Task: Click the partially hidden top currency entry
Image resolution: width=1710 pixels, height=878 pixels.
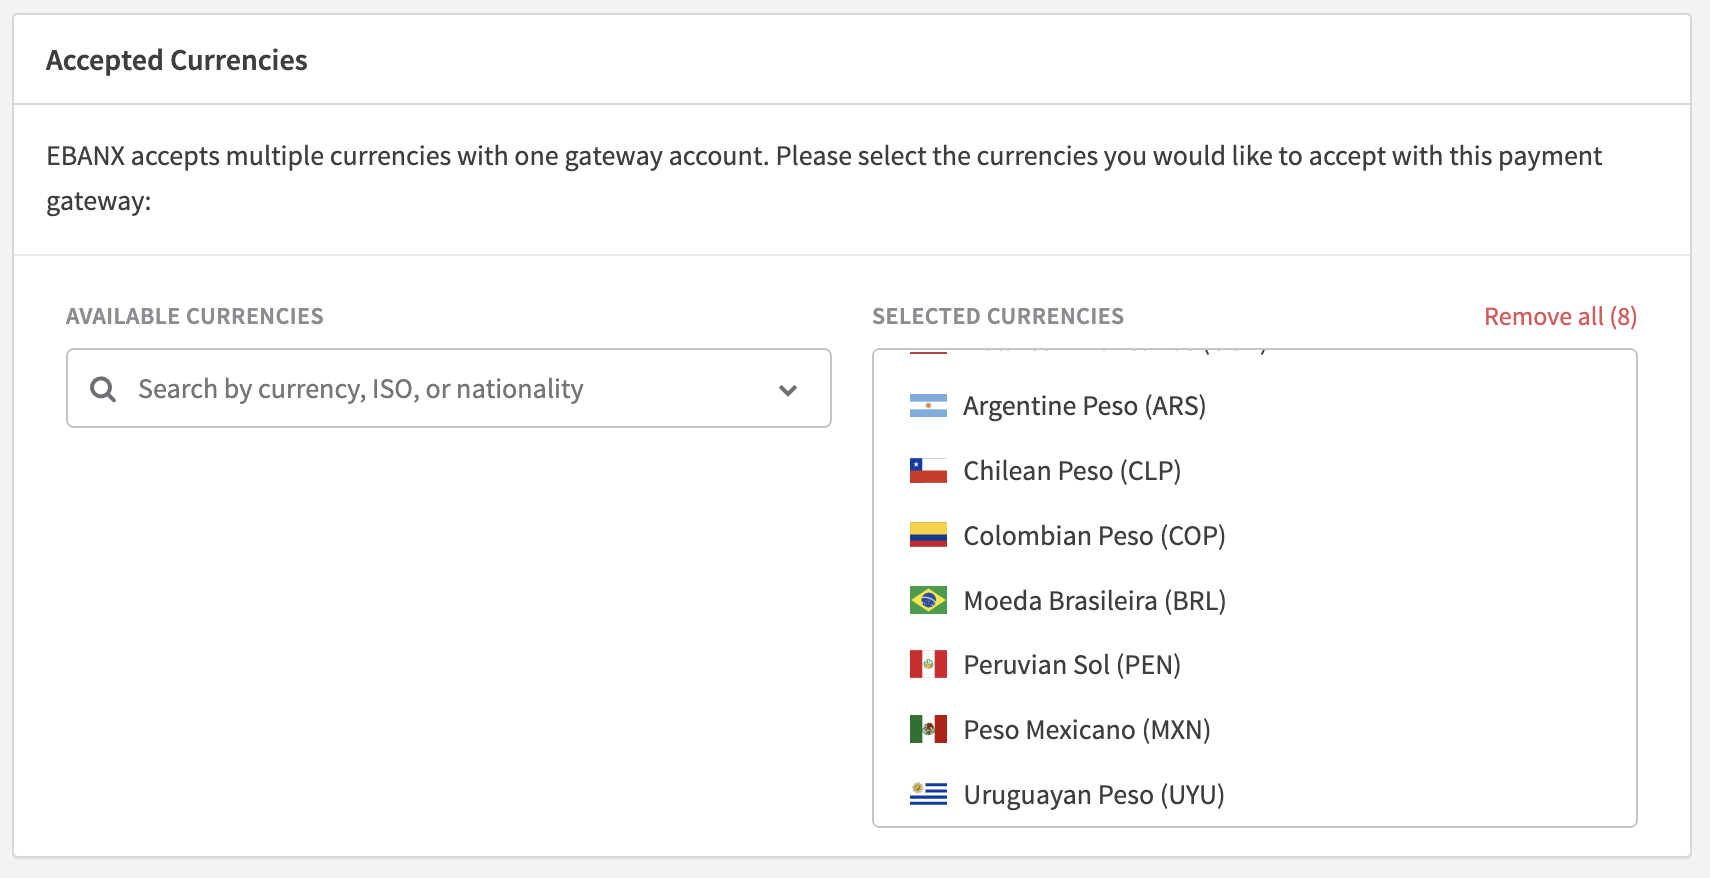Action: pyautogui.click(x=1100, y=352)
